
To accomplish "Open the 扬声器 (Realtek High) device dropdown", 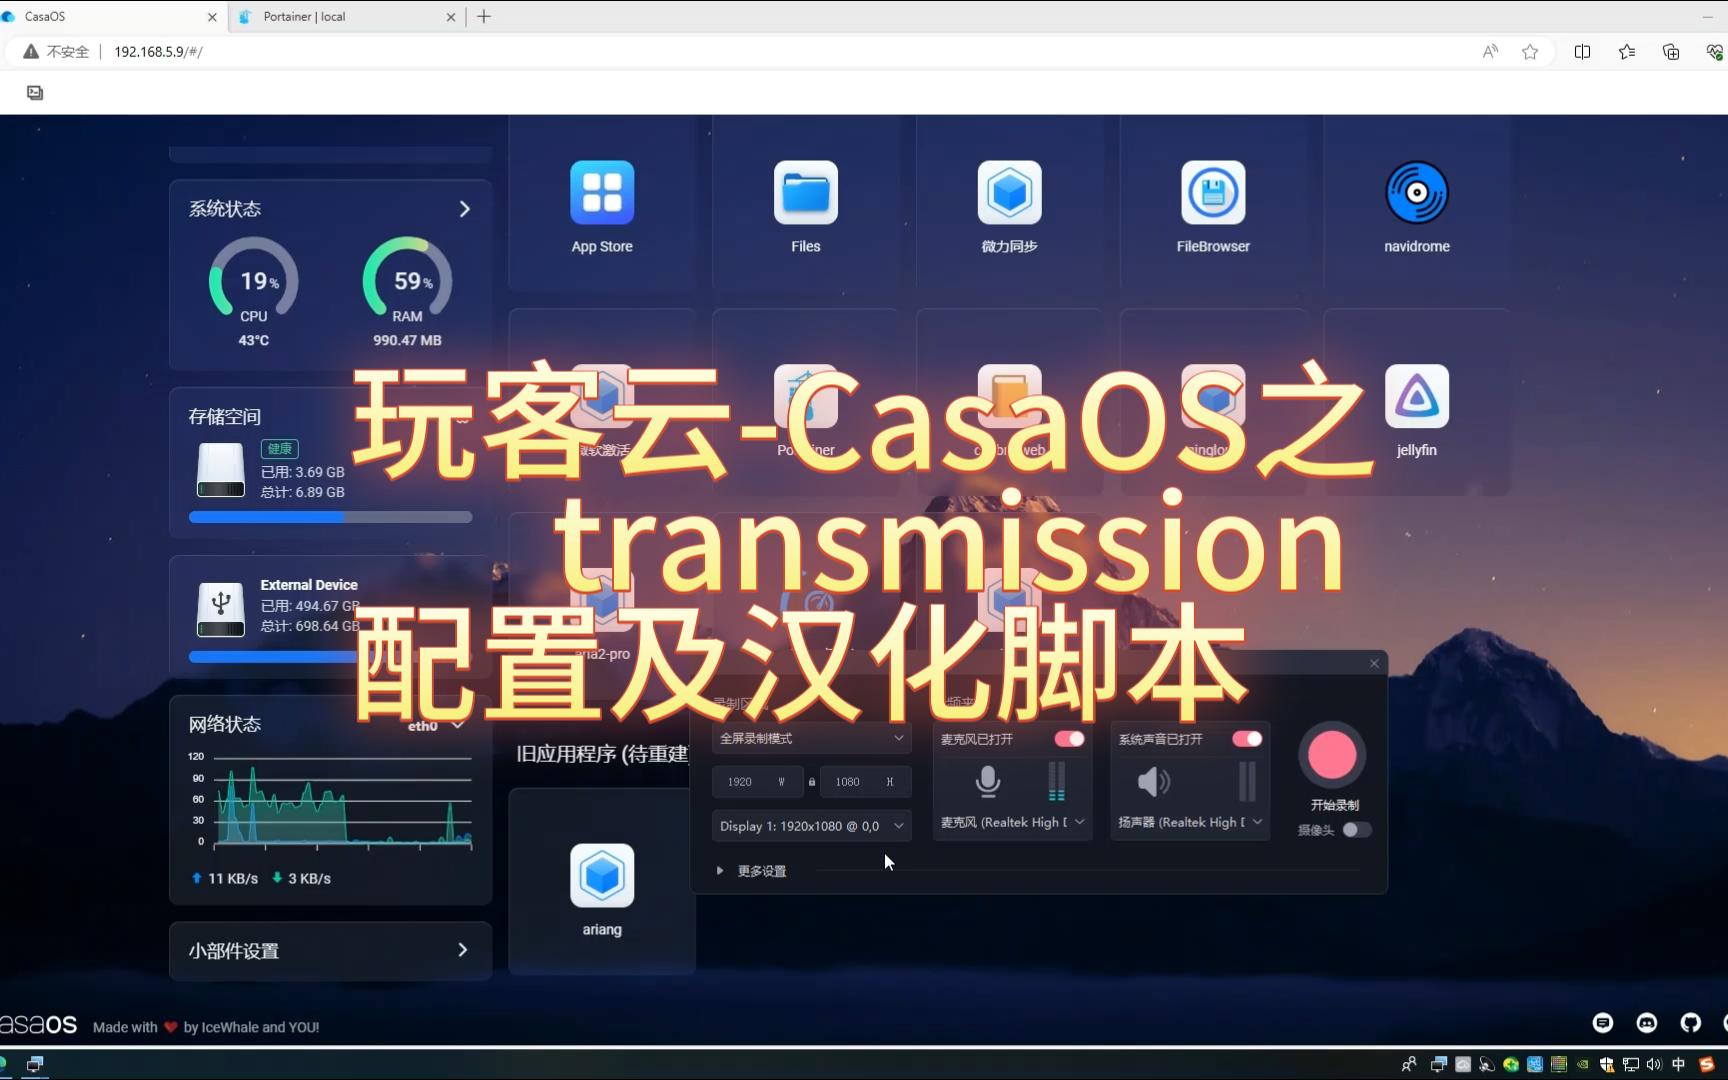I will 1190,822.
